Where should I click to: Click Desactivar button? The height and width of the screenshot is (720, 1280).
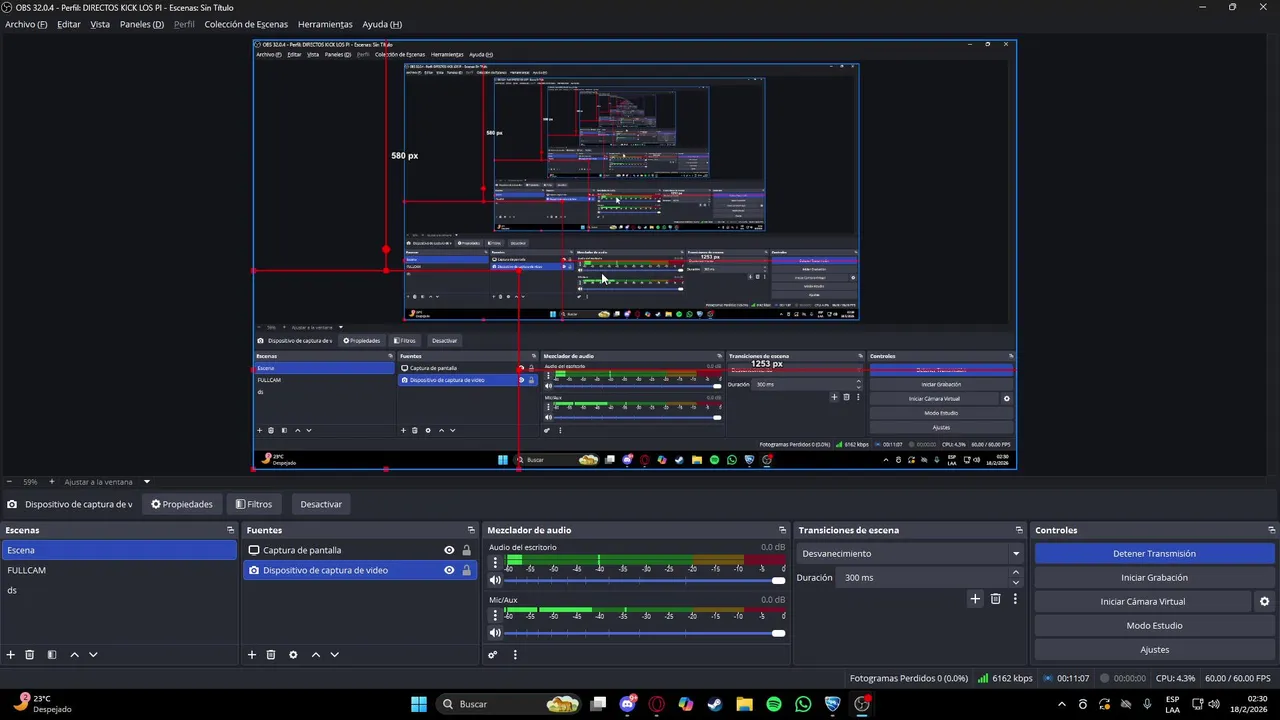click(x=321, y=504)
